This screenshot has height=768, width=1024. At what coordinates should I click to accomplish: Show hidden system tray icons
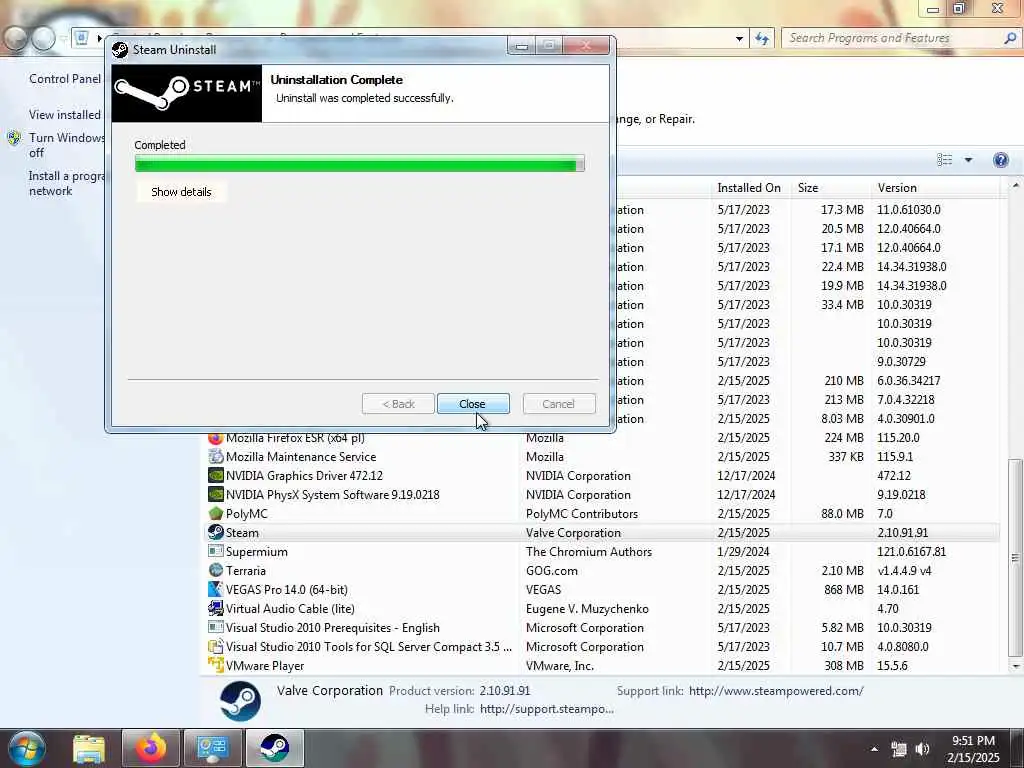[x=874, y=749]
